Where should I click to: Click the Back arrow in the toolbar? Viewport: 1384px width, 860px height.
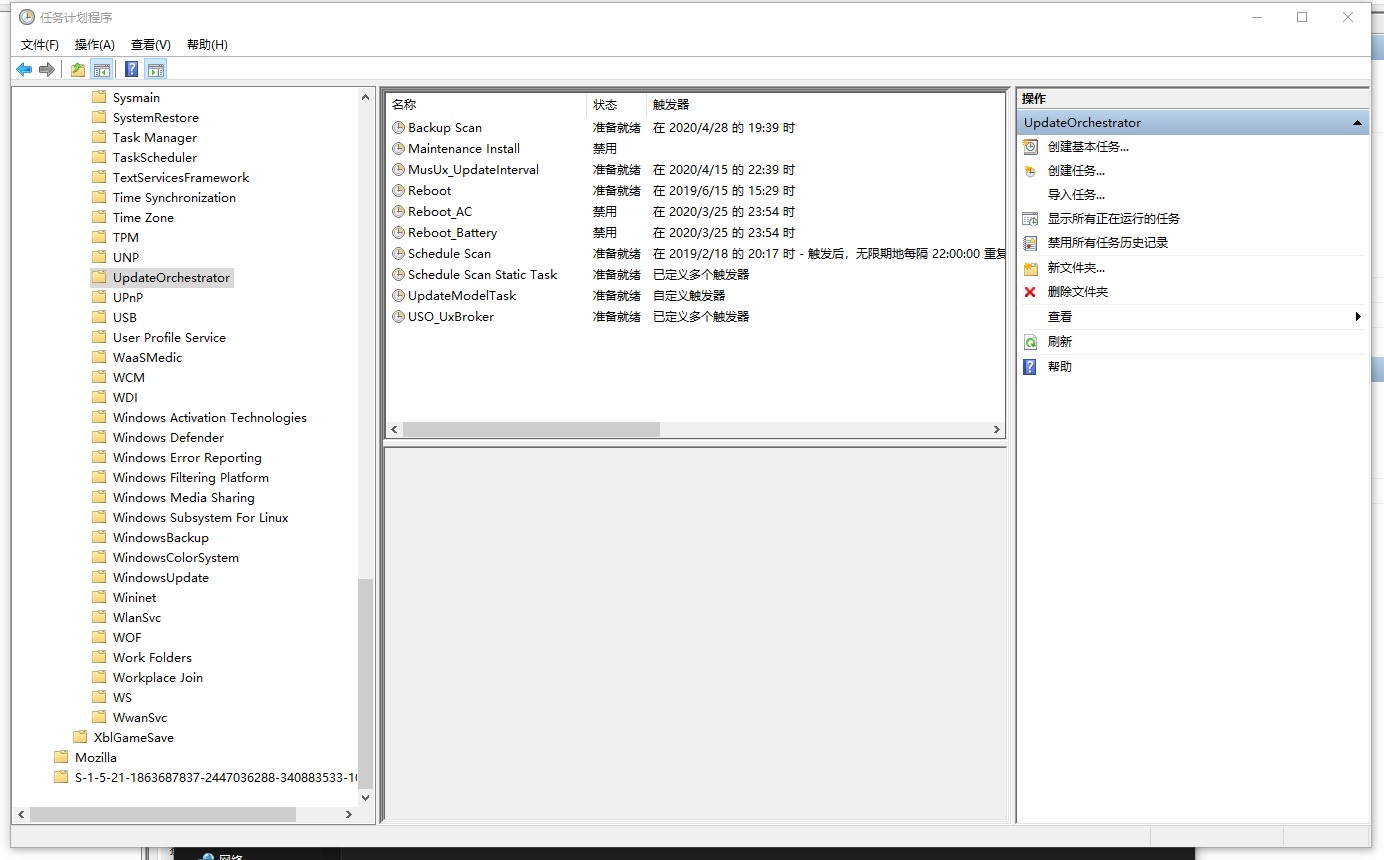24,69
